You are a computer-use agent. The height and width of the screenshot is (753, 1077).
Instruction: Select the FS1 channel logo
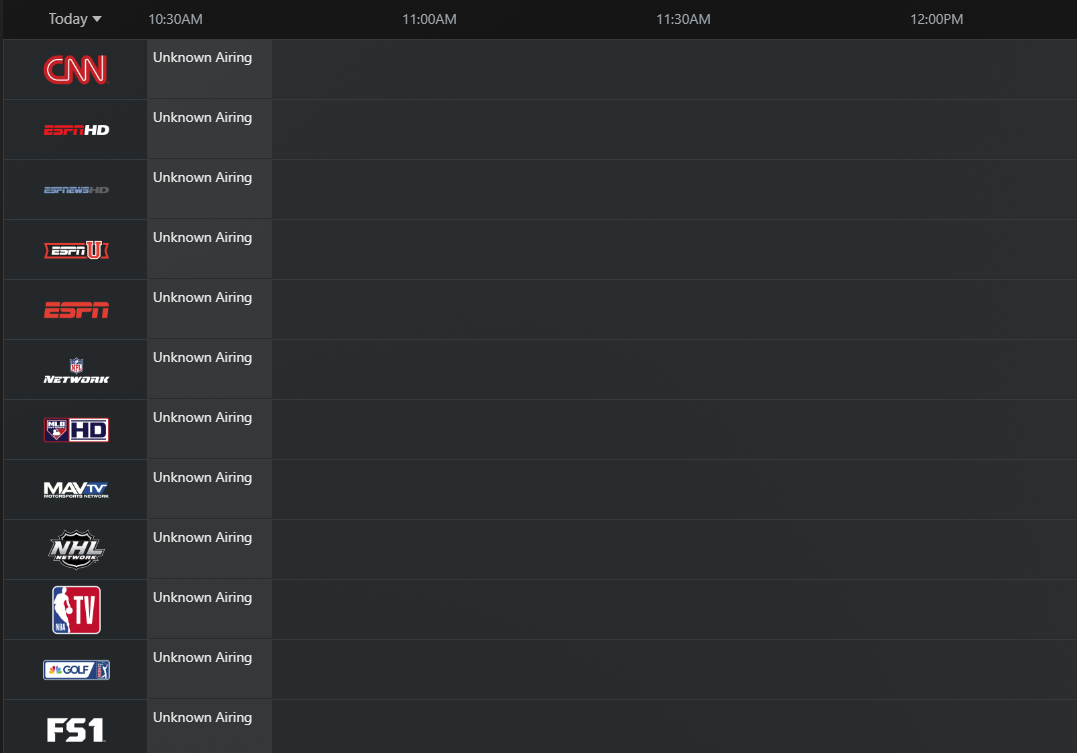pos(76,730)
